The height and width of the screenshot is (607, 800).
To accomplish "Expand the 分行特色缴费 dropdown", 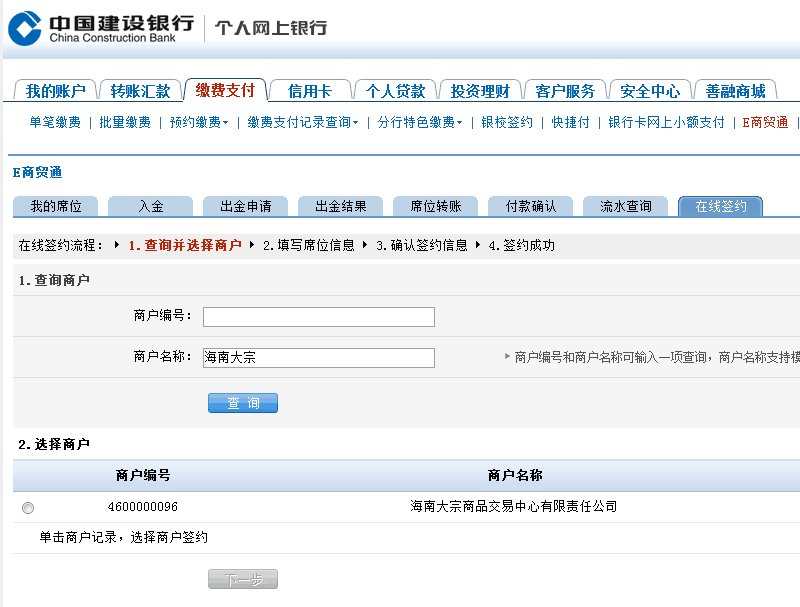I will click(x=419, y=122).
